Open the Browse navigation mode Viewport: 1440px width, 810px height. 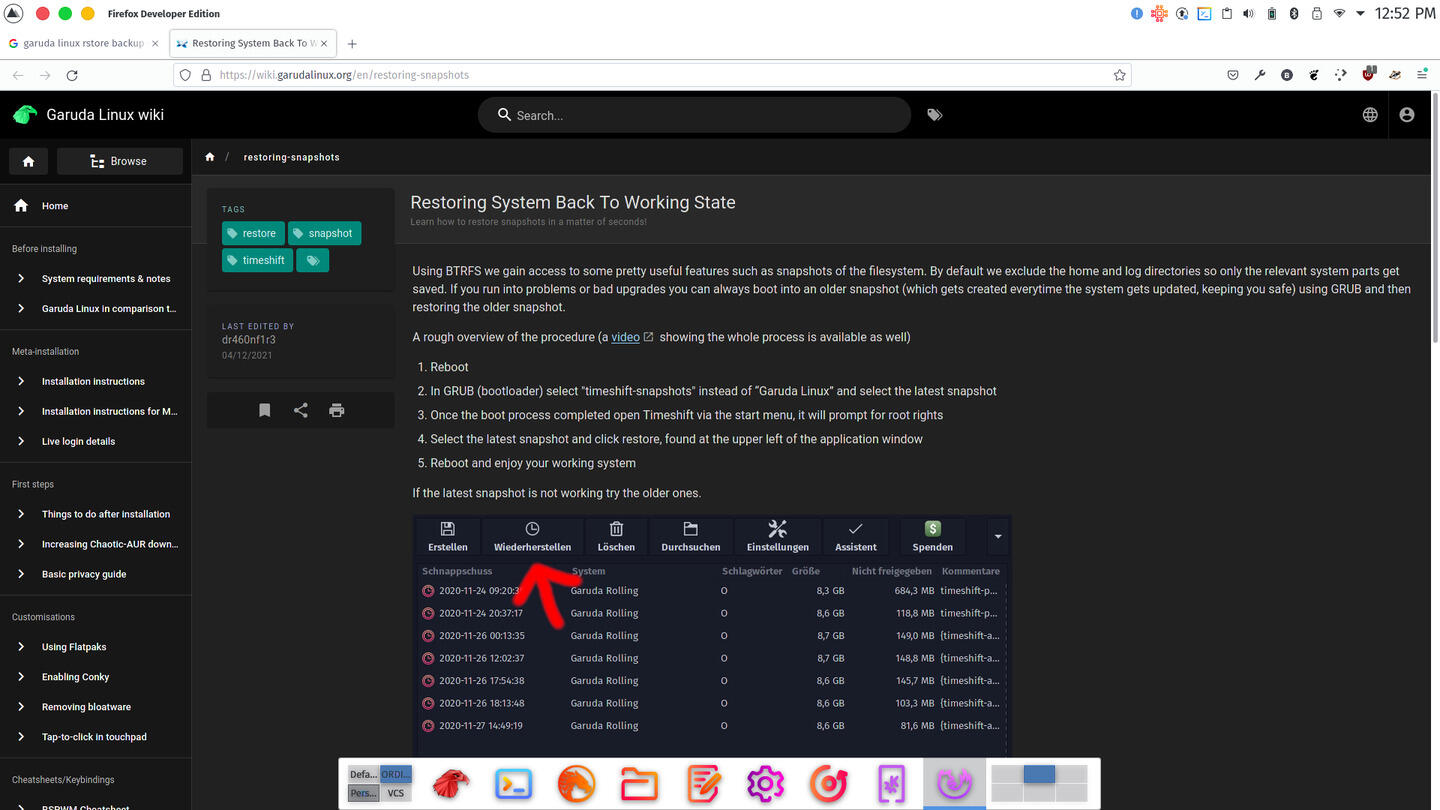tap(120, 161)
